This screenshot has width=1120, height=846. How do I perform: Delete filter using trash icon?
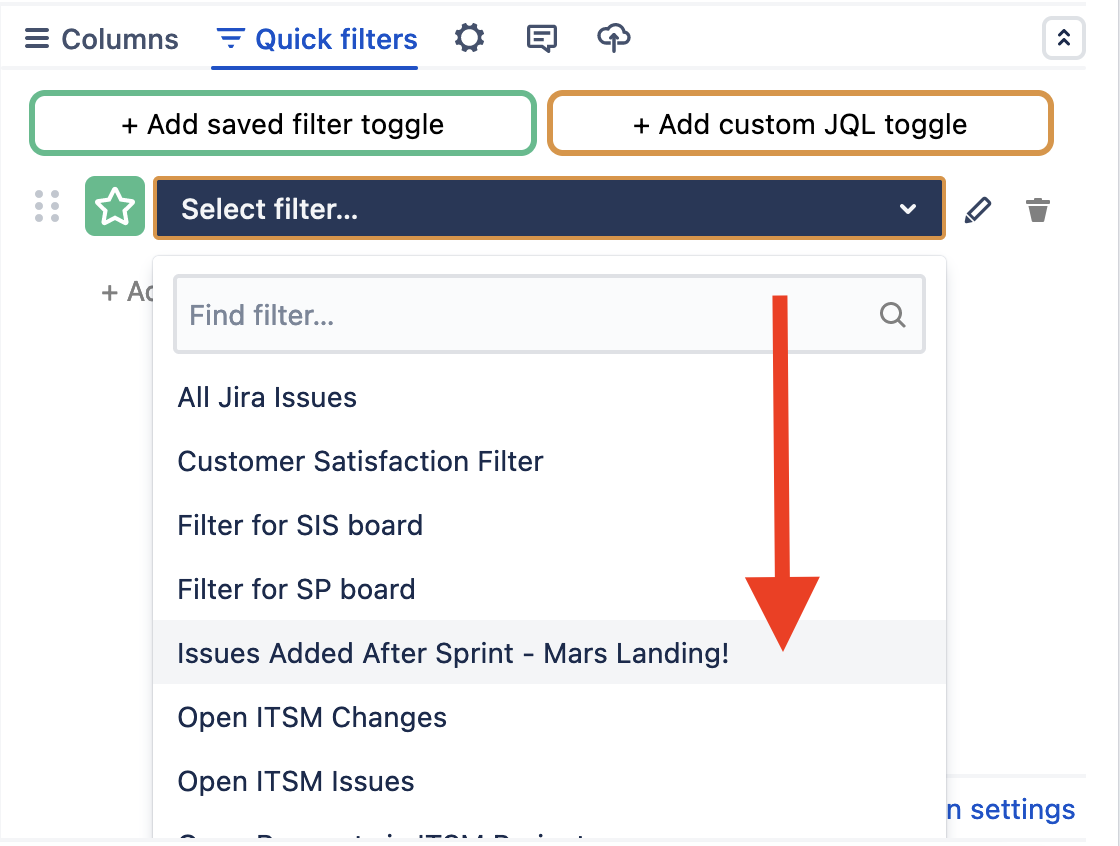(x=1038, y=210)
